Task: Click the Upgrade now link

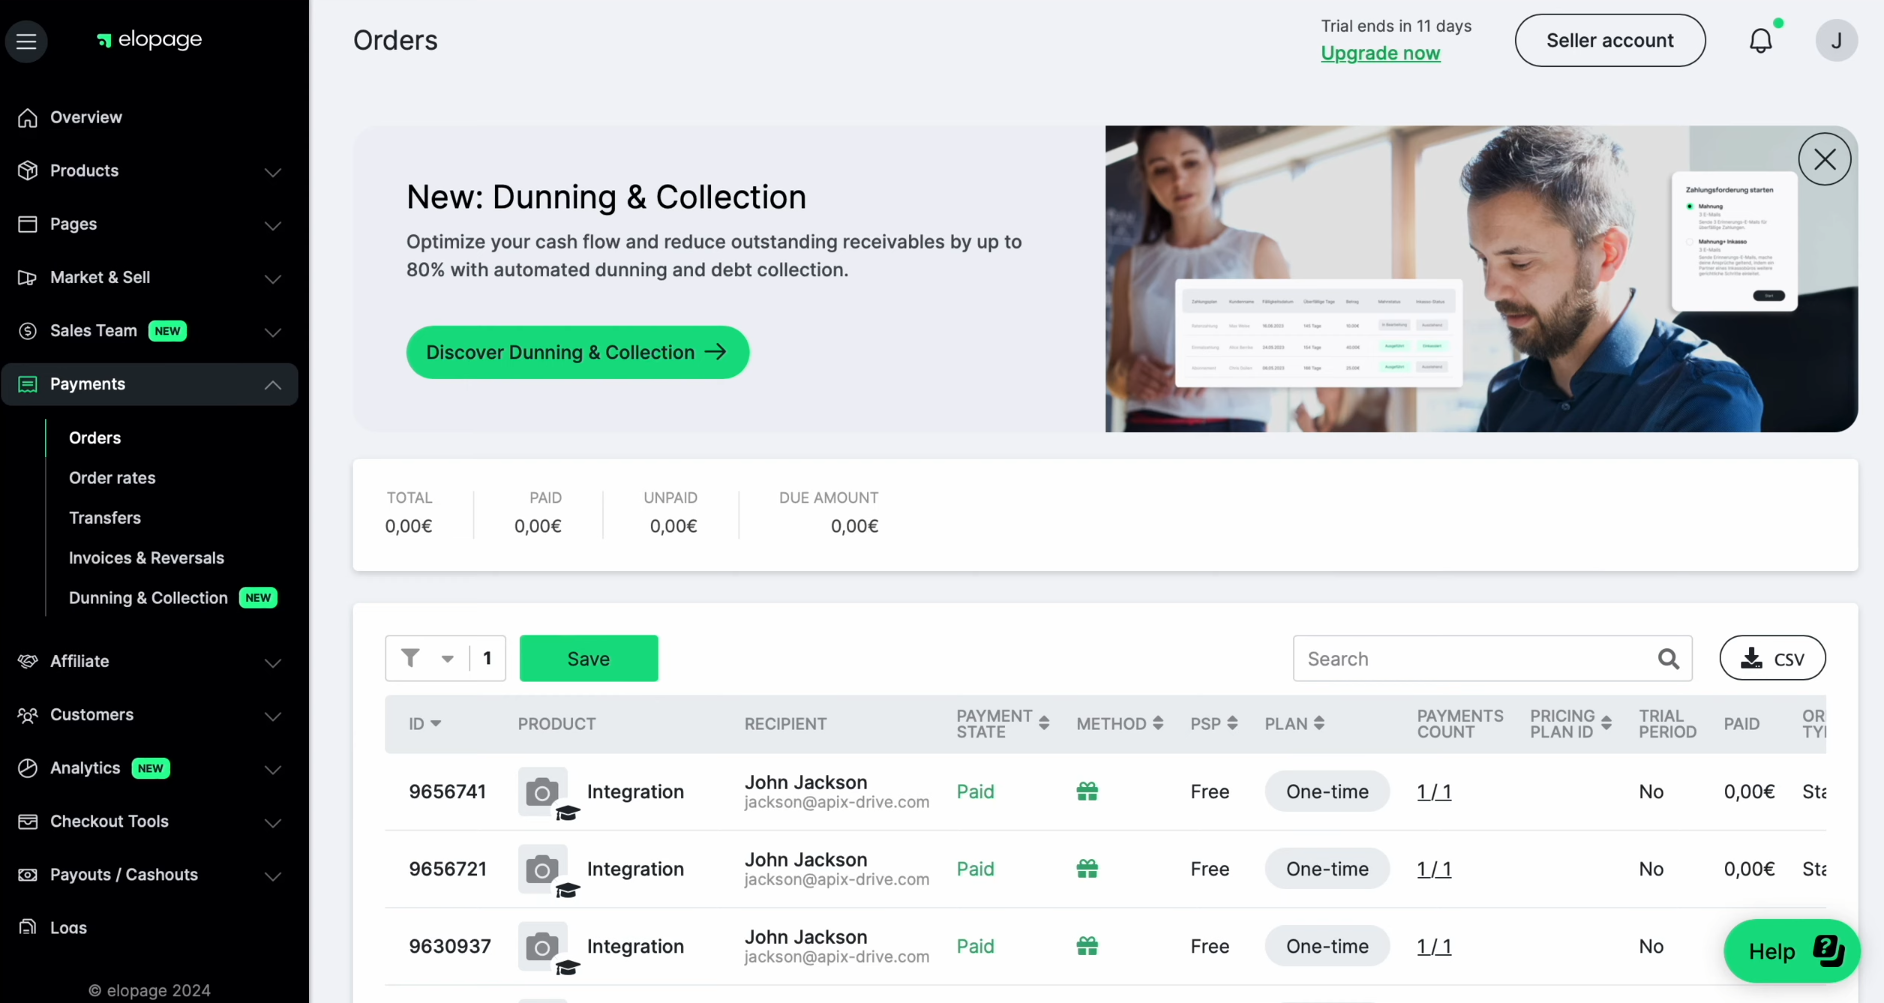Action: [1380, 53]
